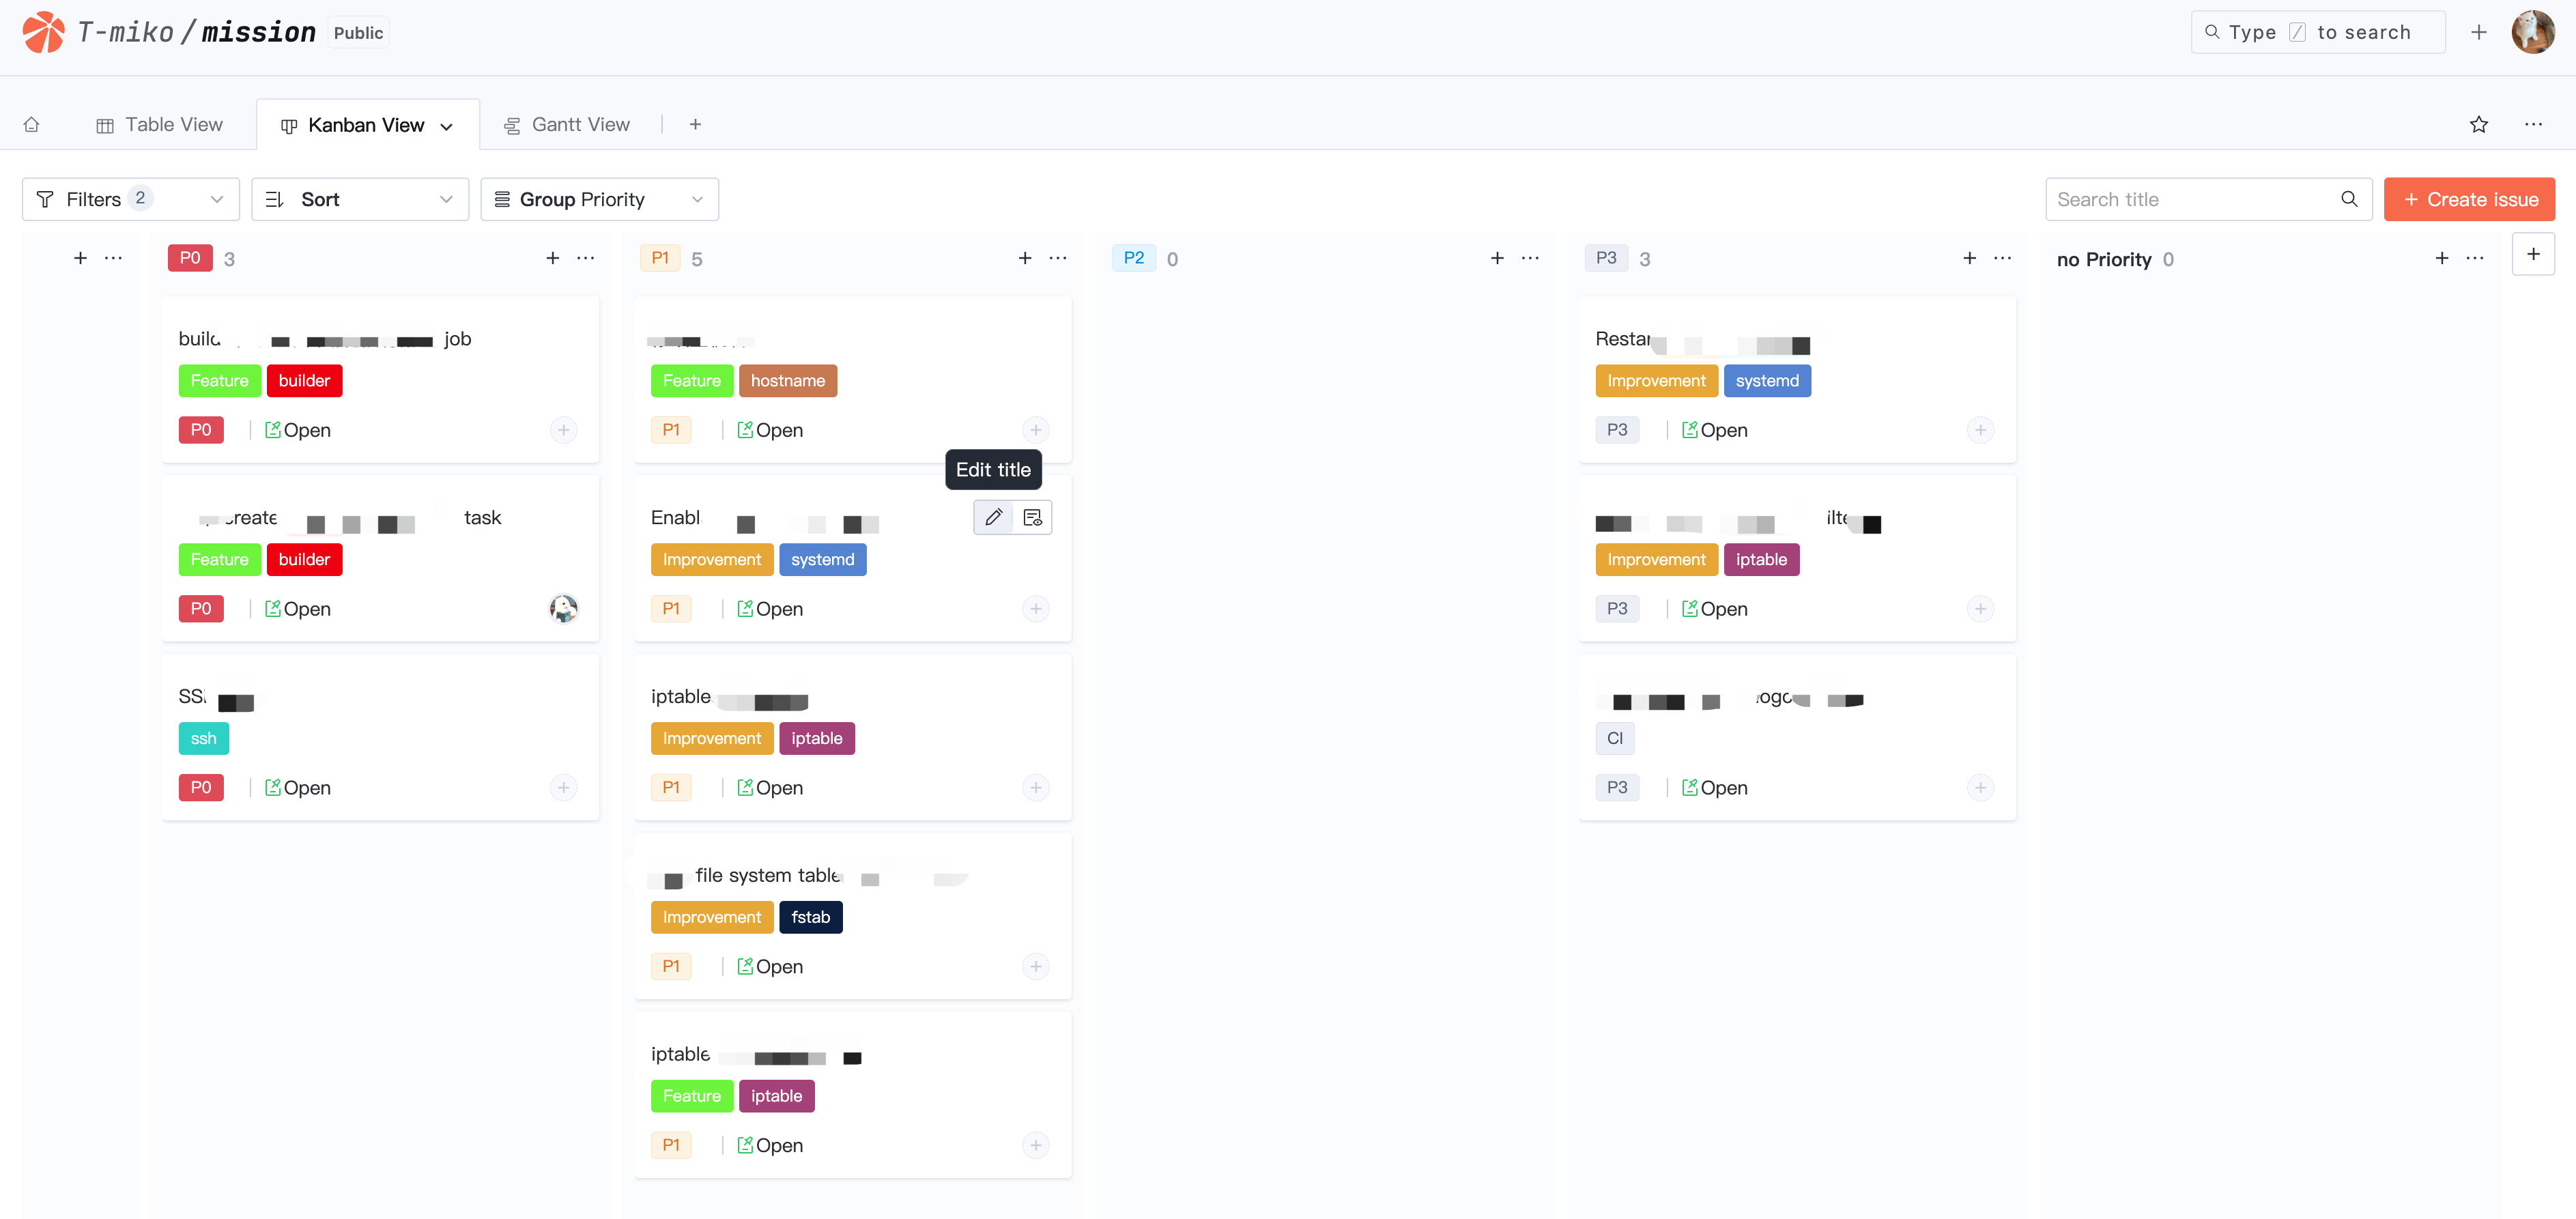The width and height of the screenshot is (2576, 1219).
Task: Click the magnifier icon in Search title
Action: coord(2348,199)
